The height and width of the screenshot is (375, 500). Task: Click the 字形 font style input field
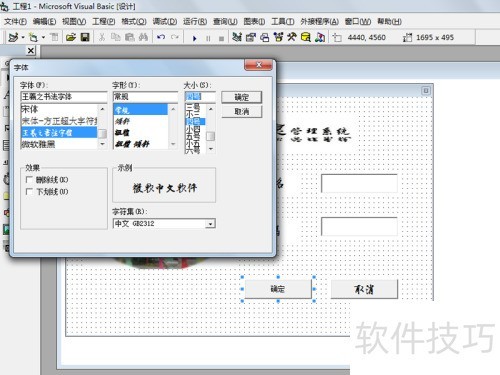[x=145, y=97]
